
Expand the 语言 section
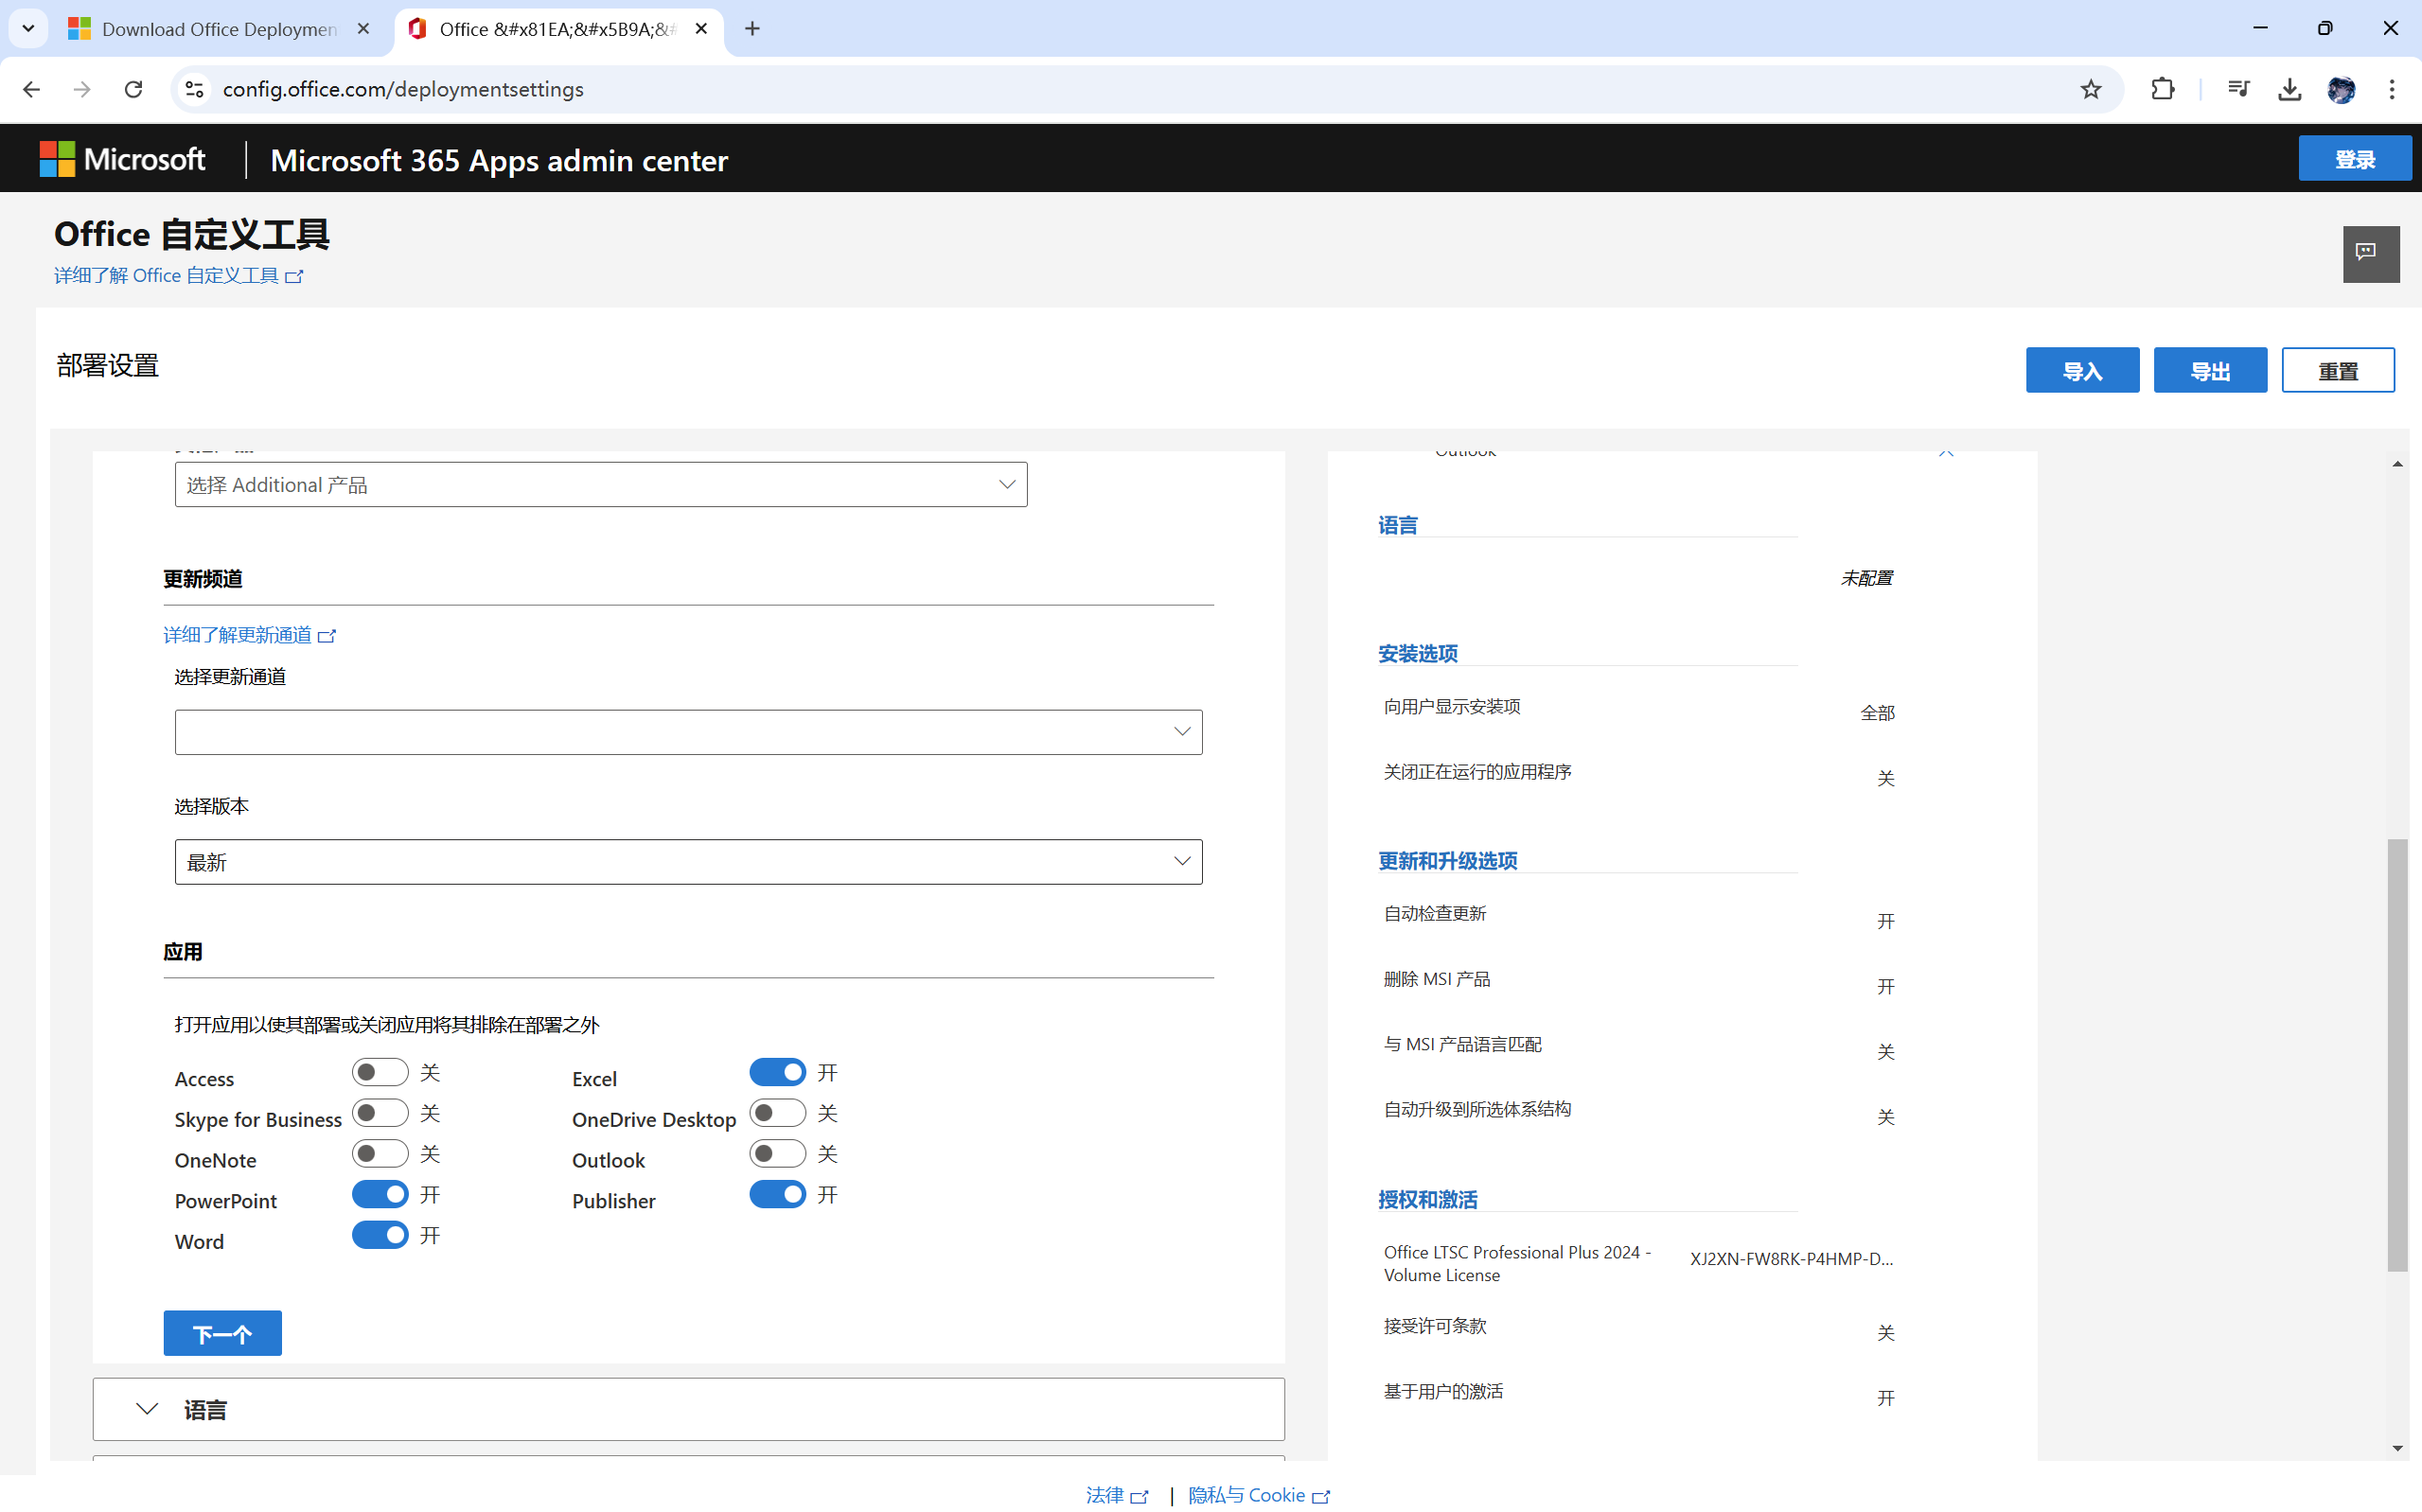click(x=688, y=1409)
